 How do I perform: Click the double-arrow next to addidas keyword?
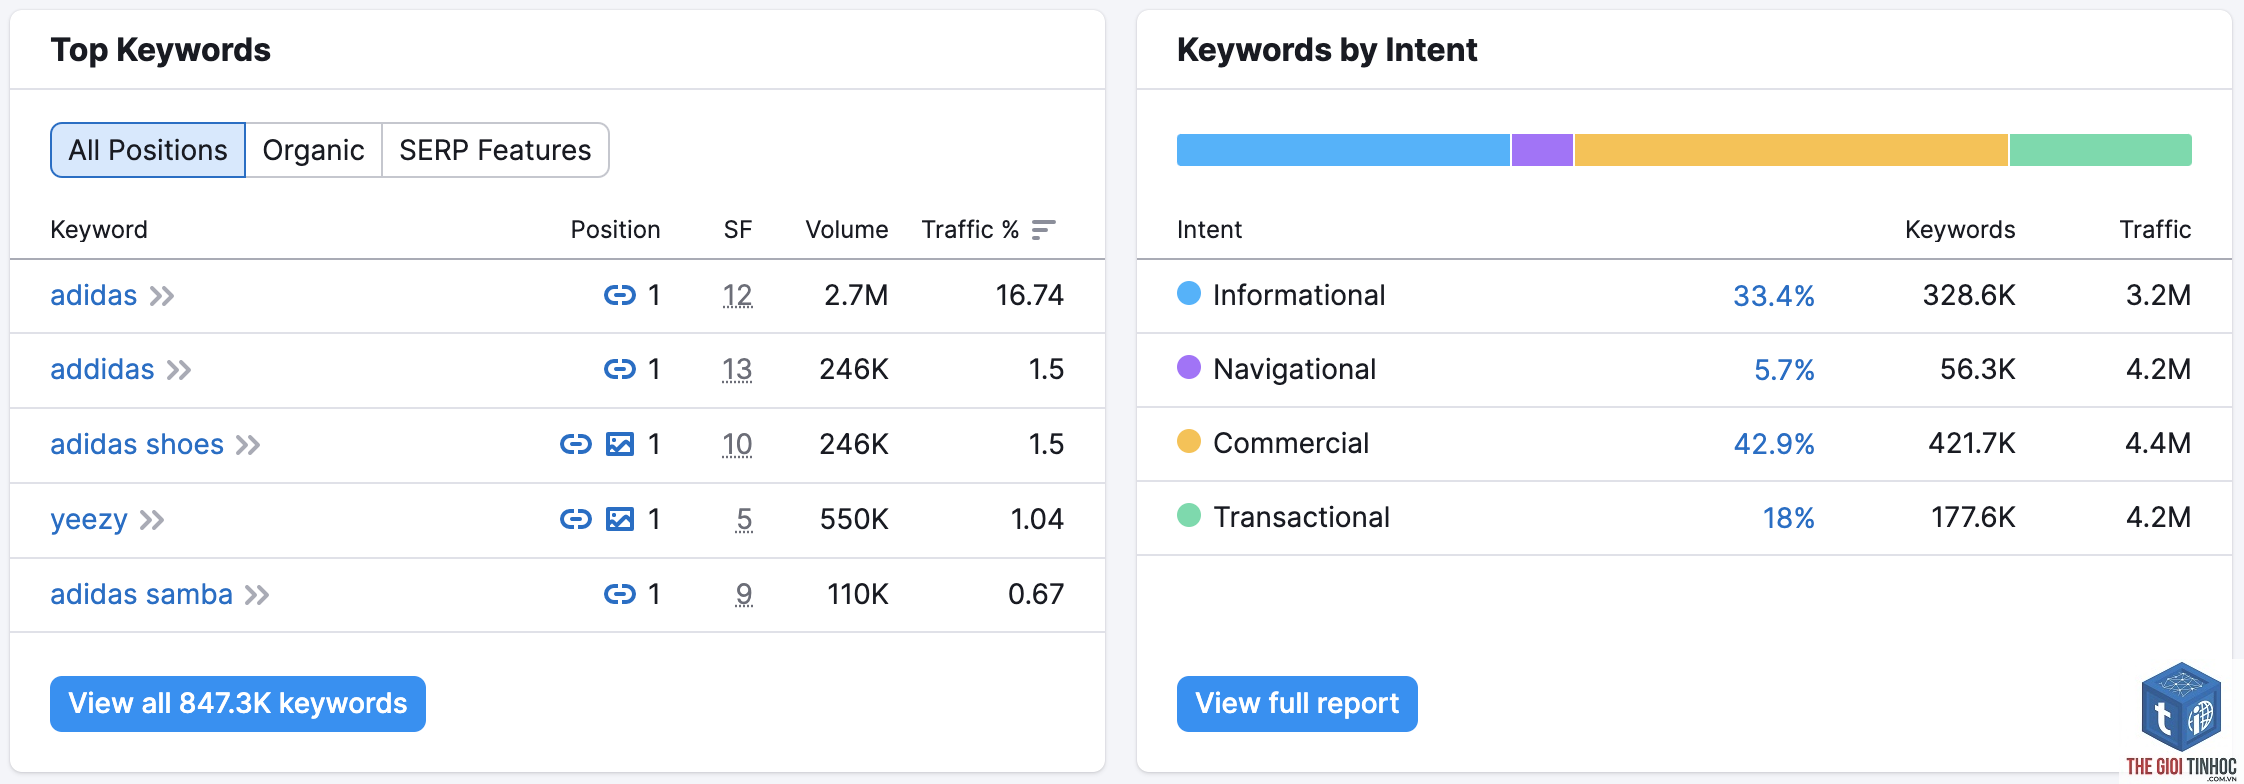[x=179, y=370]
